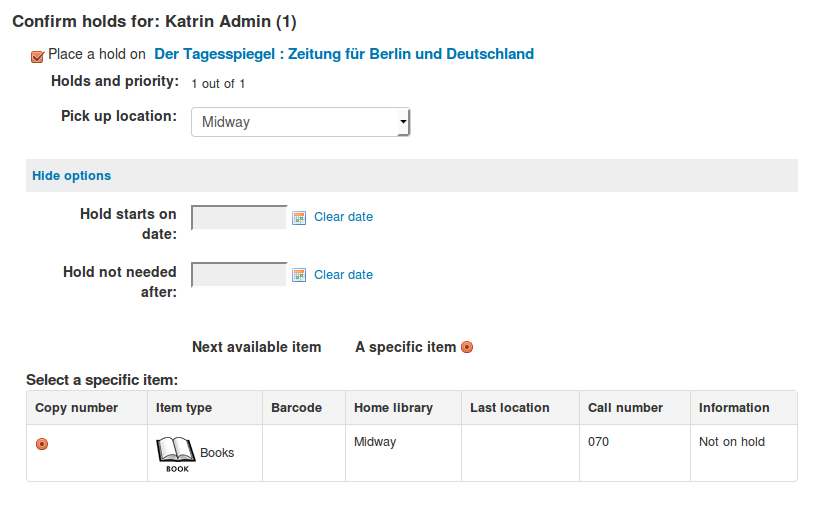Toggle the Place a hold on checkbox
The image size is (830, 507).
(x=38, y=56)
